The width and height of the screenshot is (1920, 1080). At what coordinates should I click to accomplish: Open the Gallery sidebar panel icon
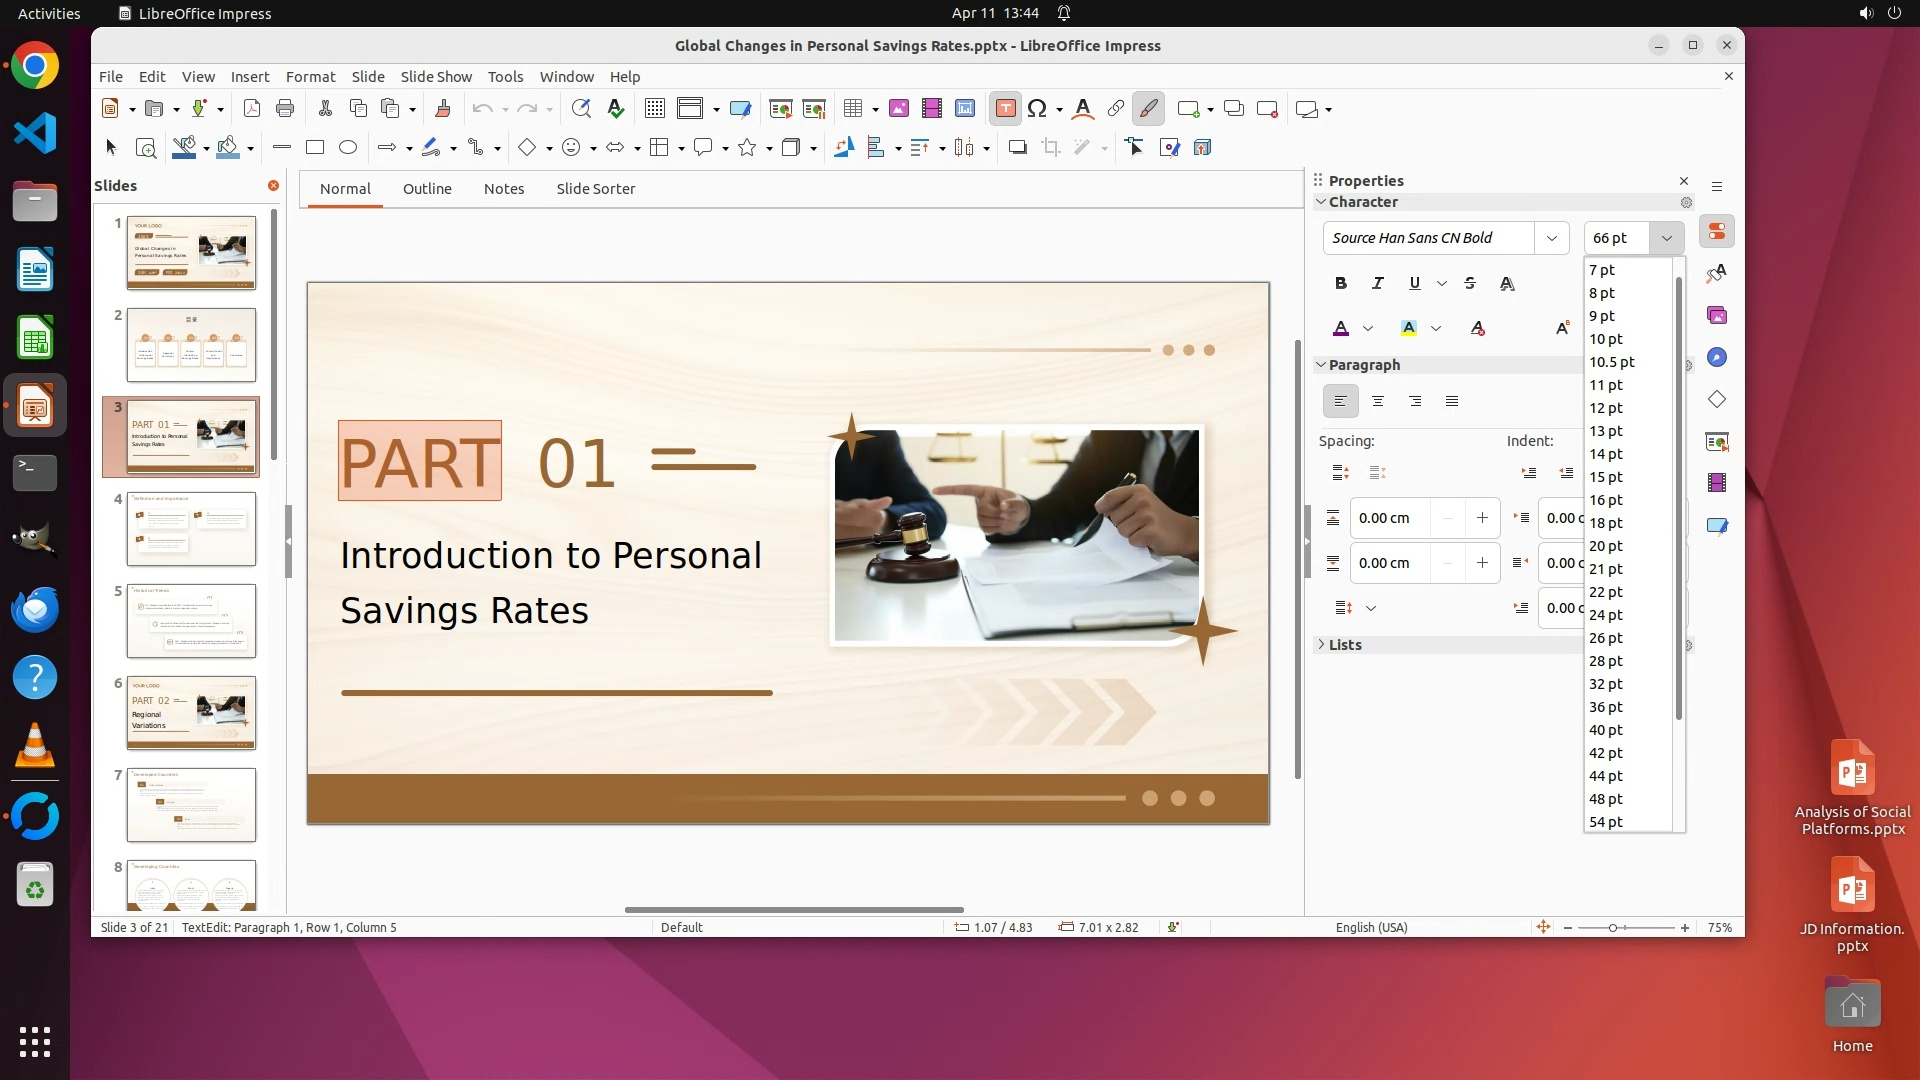[1717, 316]
